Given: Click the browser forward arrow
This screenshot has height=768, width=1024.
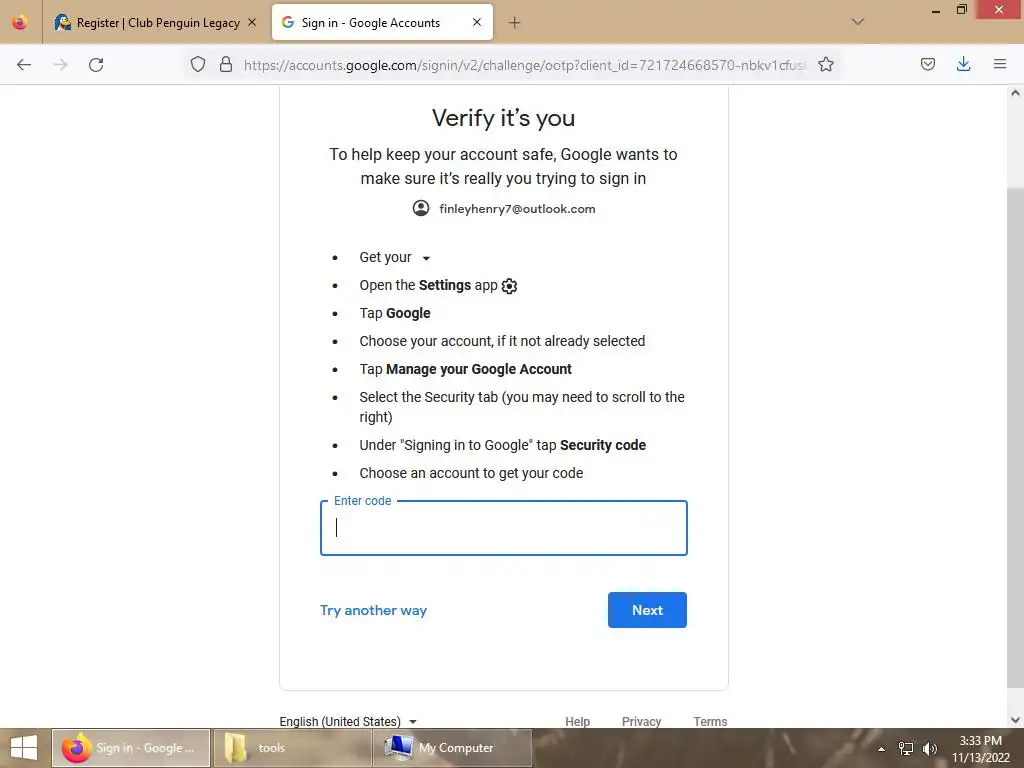Looking at the screenshot, I should (x=60, y=65).
